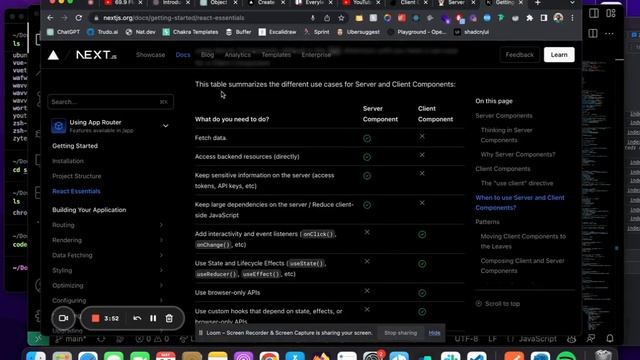640x360 pixels.
Task: Expand the Optimizing sidebar section
Action: 161,285
